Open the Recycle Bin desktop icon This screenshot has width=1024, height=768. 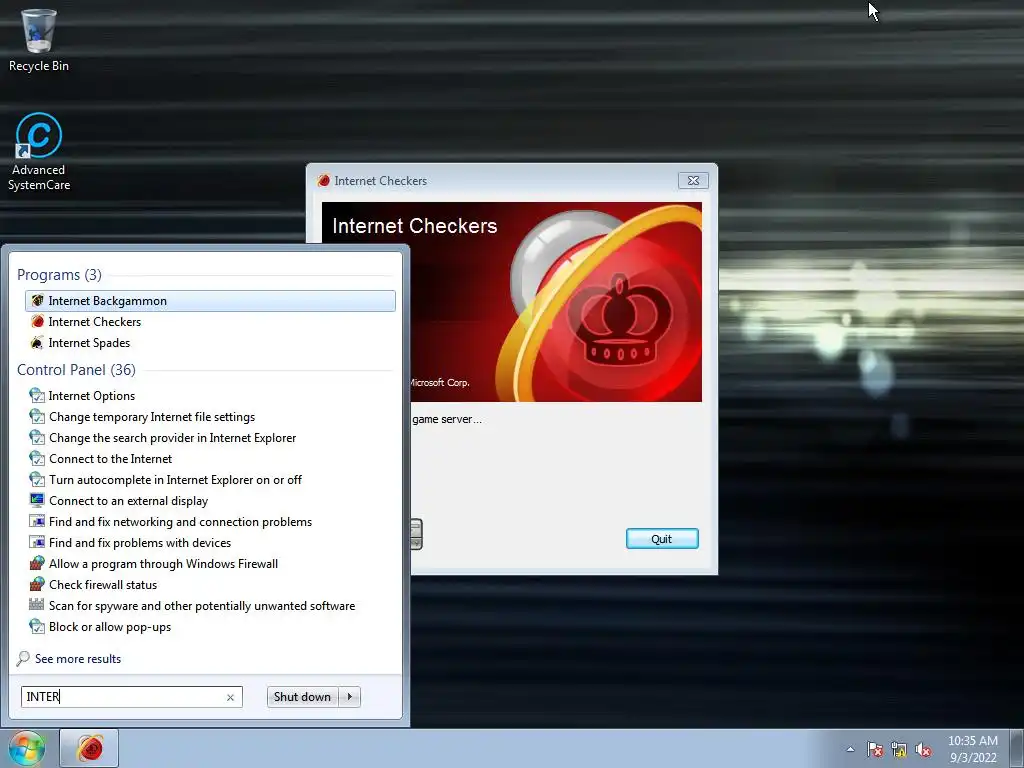[x=39, y=40]
